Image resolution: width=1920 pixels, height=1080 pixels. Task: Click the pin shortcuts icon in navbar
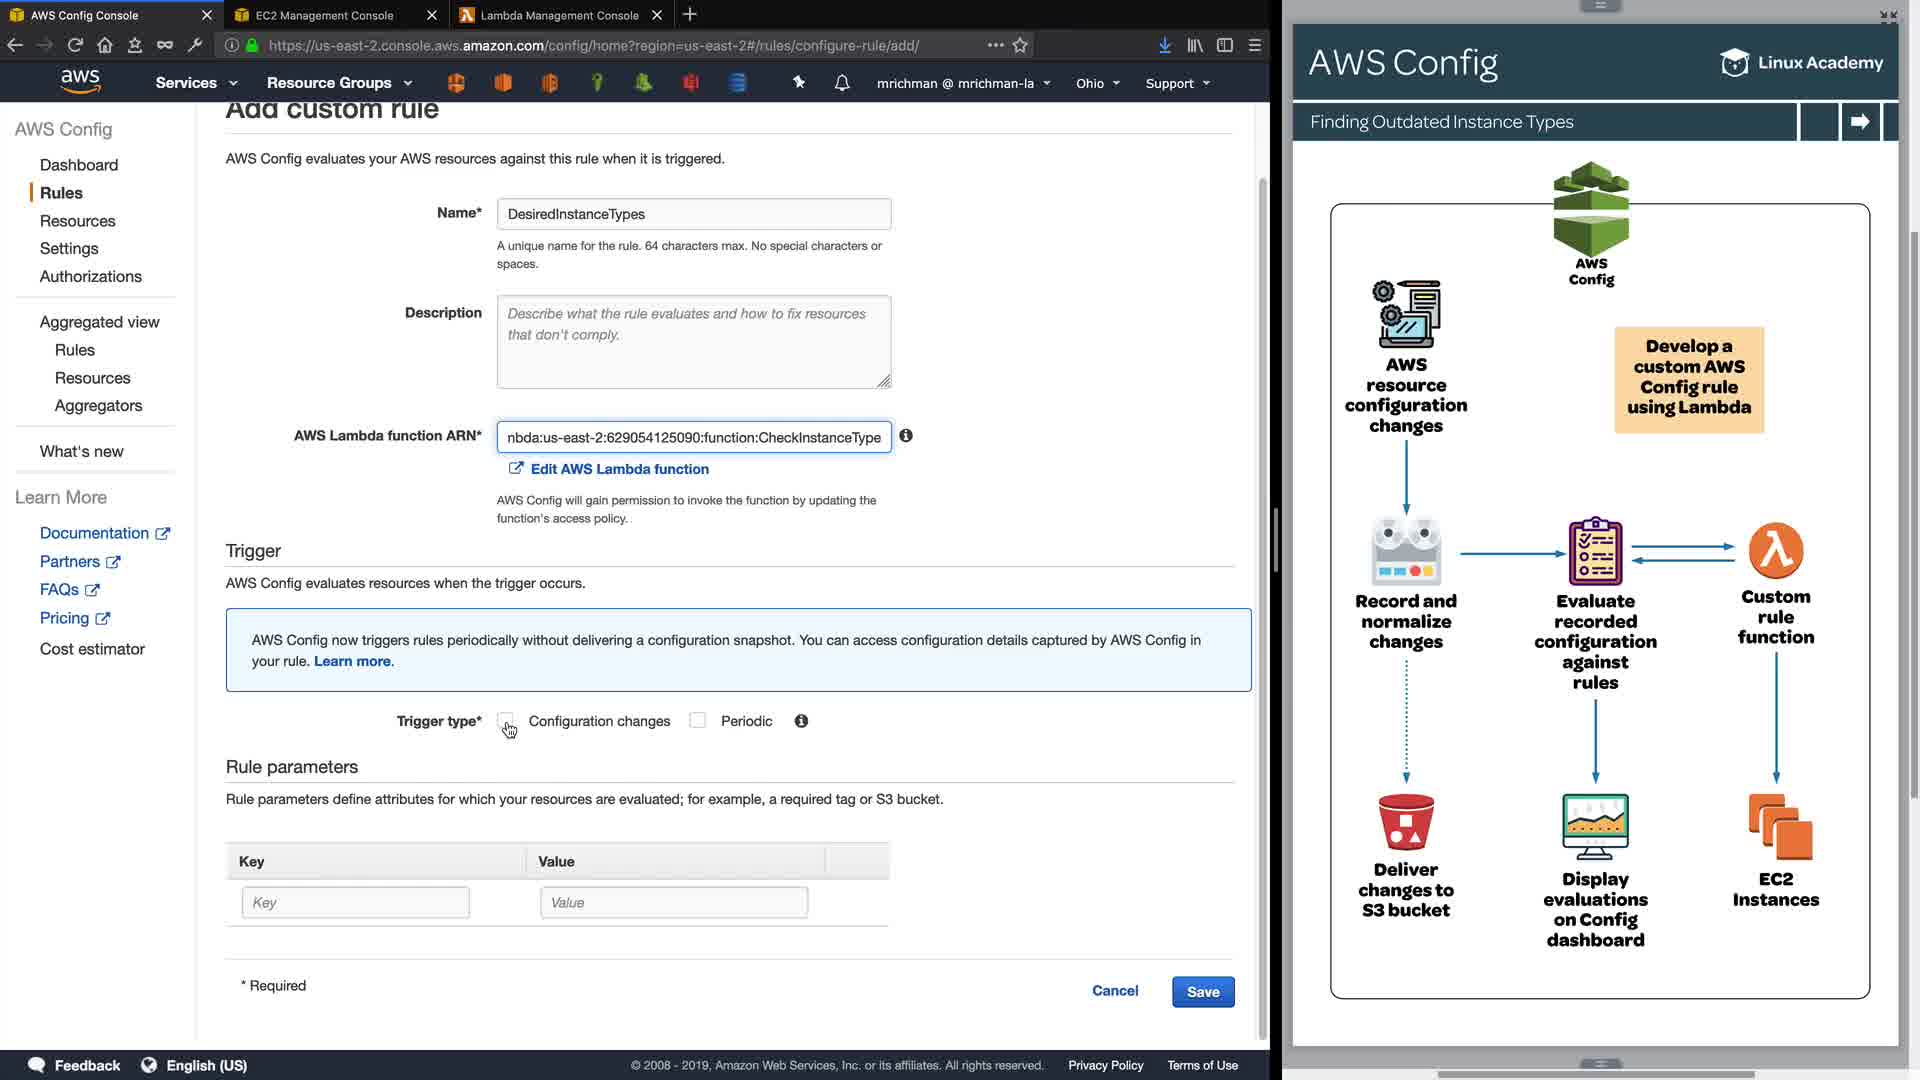[799, 83]
